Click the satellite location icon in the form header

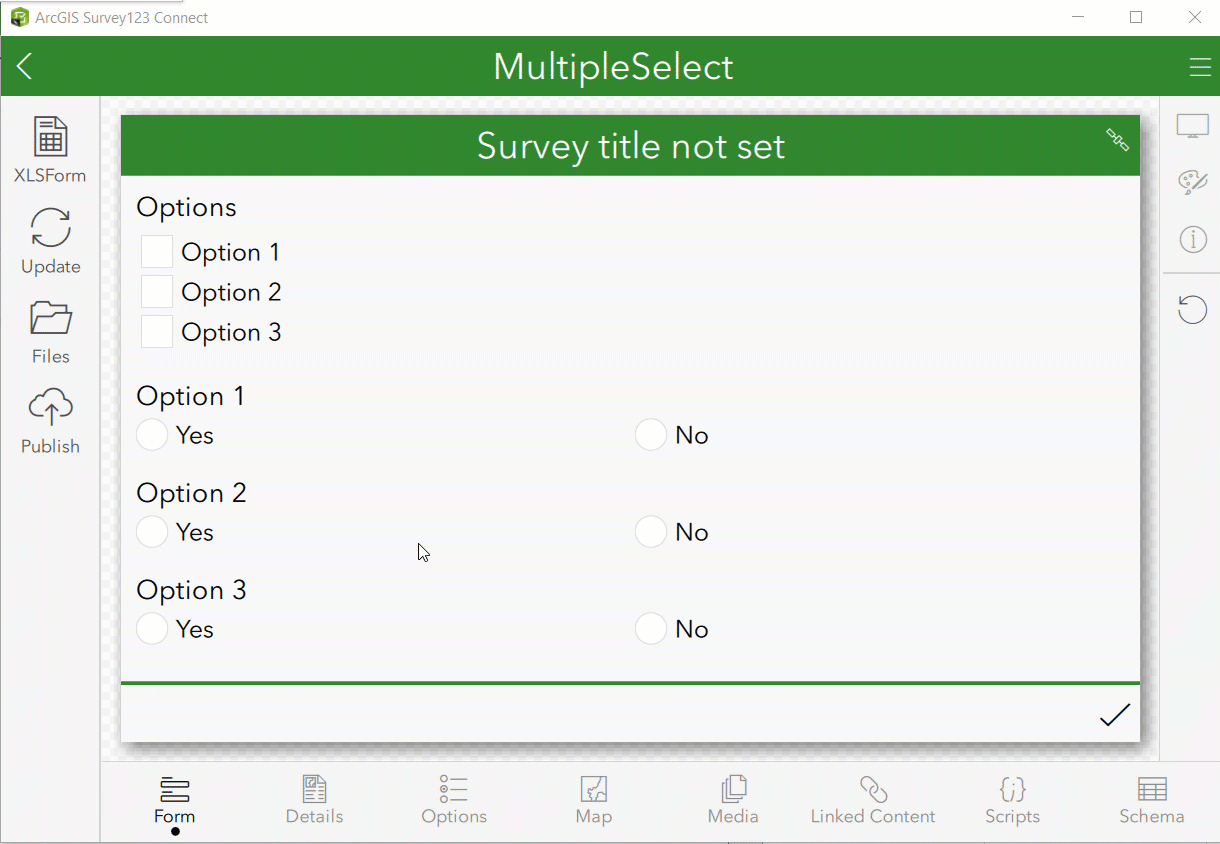point(1116,142)
